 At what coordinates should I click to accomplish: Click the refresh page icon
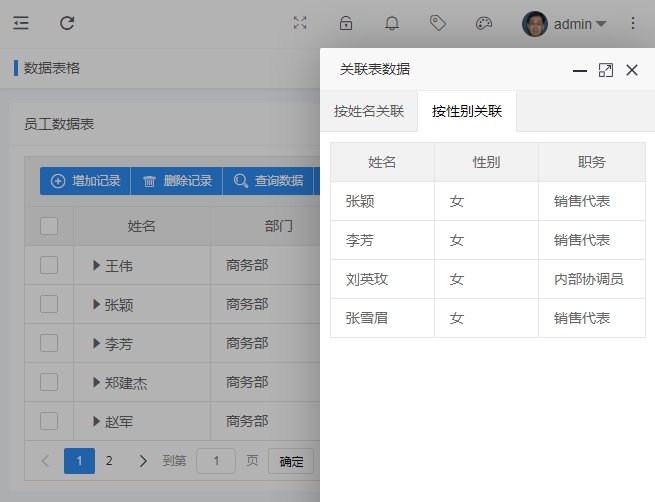point(67,23)
